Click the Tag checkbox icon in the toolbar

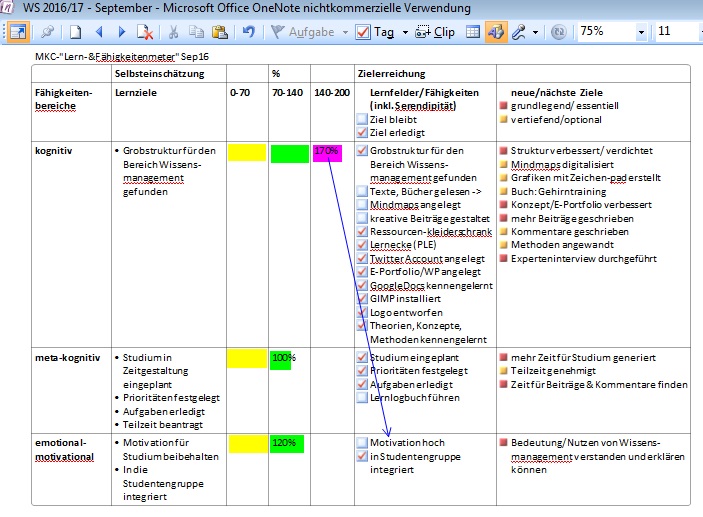[363, 32]
